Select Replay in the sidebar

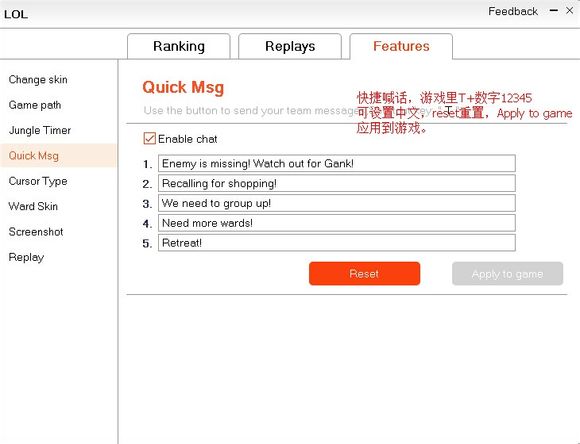(x=26, y=257)
